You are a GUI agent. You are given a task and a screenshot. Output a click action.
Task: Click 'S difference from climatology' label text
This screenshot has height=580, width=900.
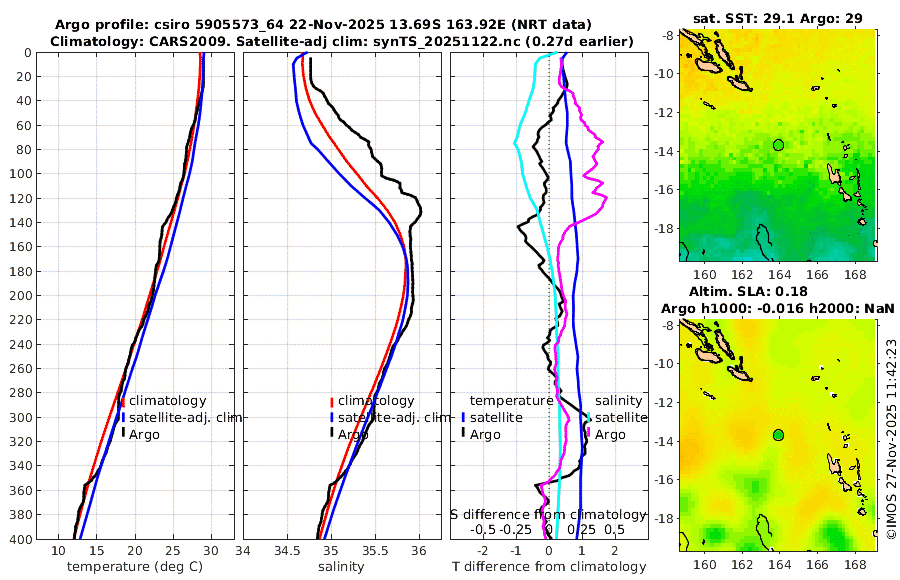pyautogui.click(x=548, y=515)
